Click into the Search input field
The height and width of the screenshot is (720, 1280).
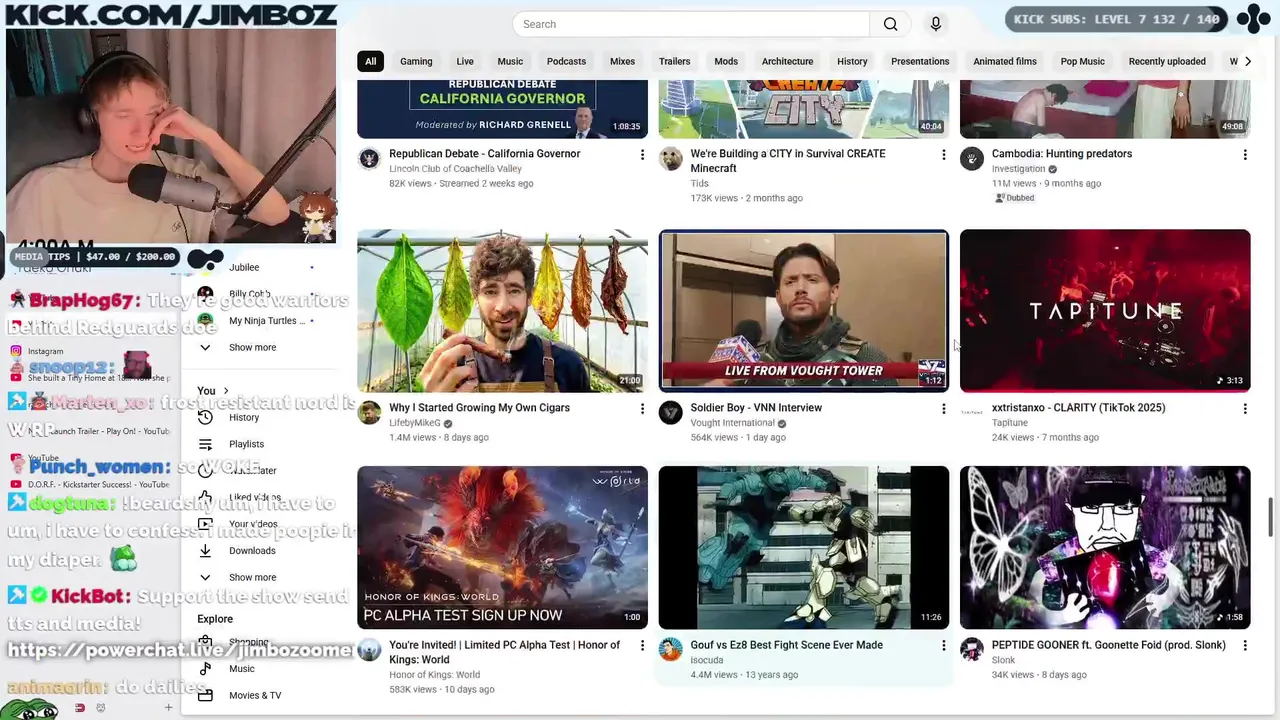point(691,24)
